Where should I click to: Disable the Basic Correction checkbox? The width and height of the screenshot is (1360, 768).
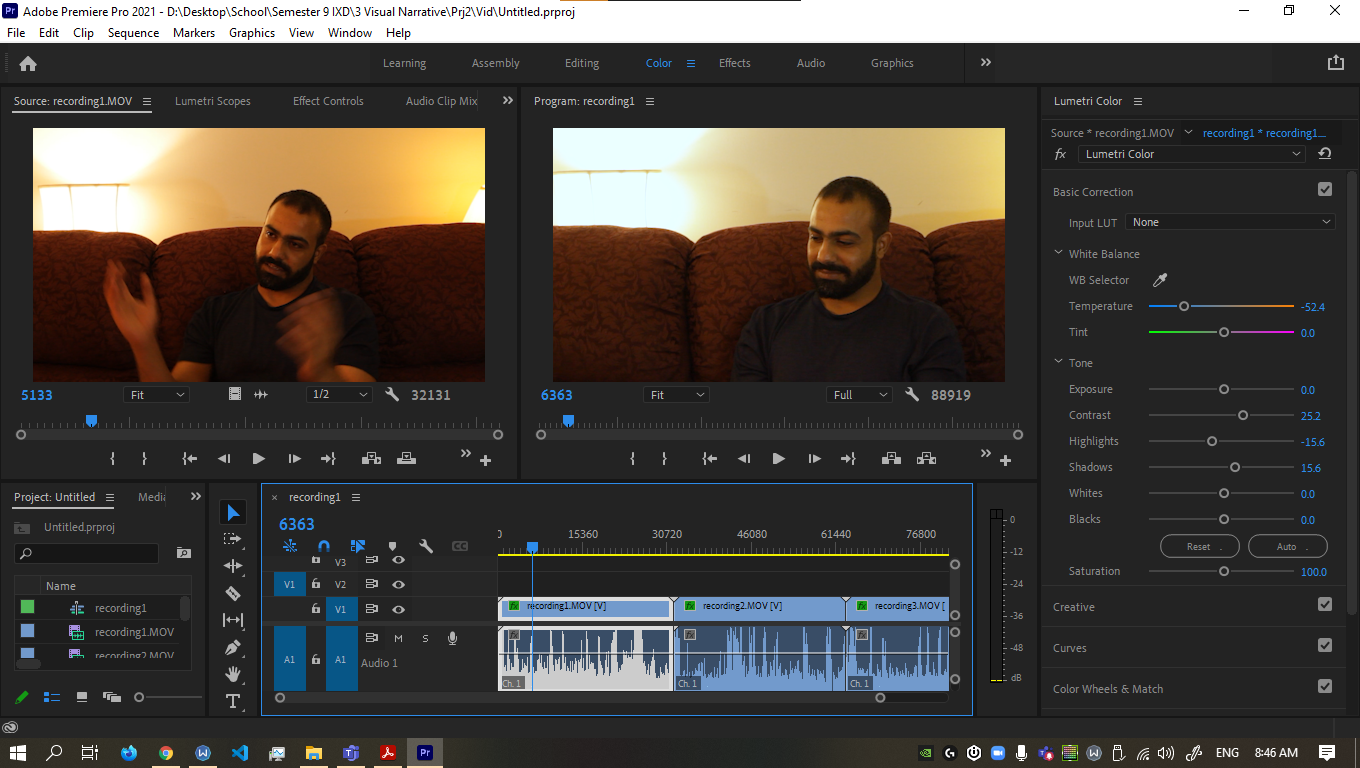[1325, 190]
